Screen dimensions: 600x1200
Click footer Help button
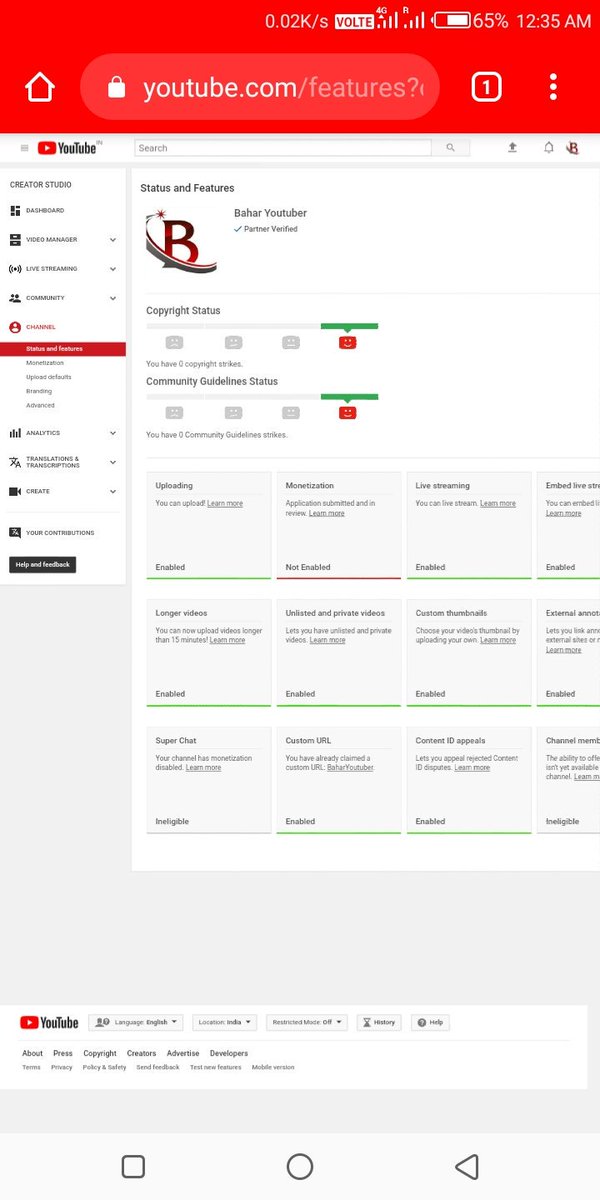[x=430, y=1022]
